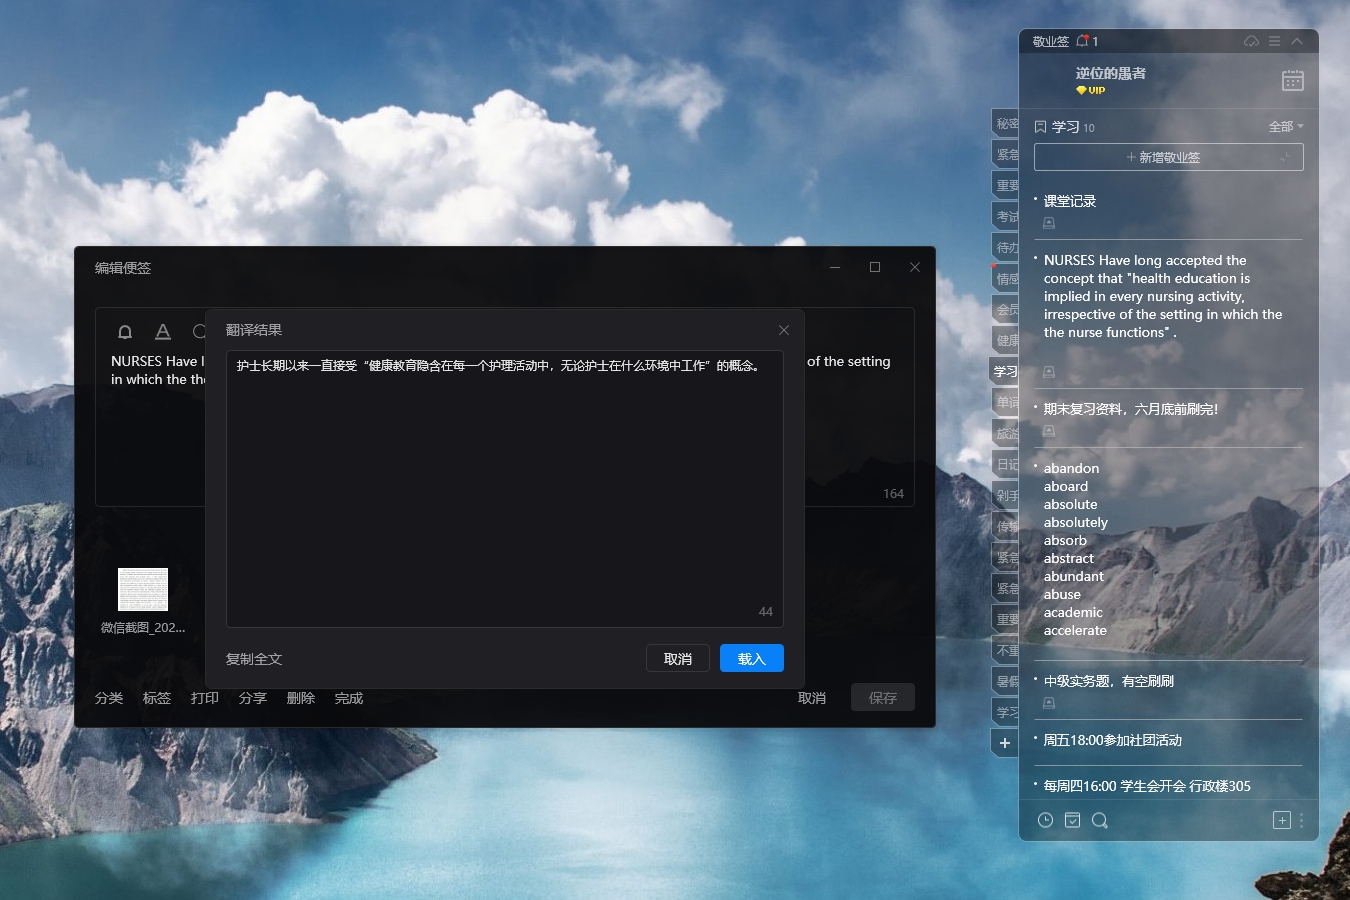Screen dimensions: 1350x900
Task: Open the 周五18:00参加社团活动 note
Action: [x=1113, y=740]
